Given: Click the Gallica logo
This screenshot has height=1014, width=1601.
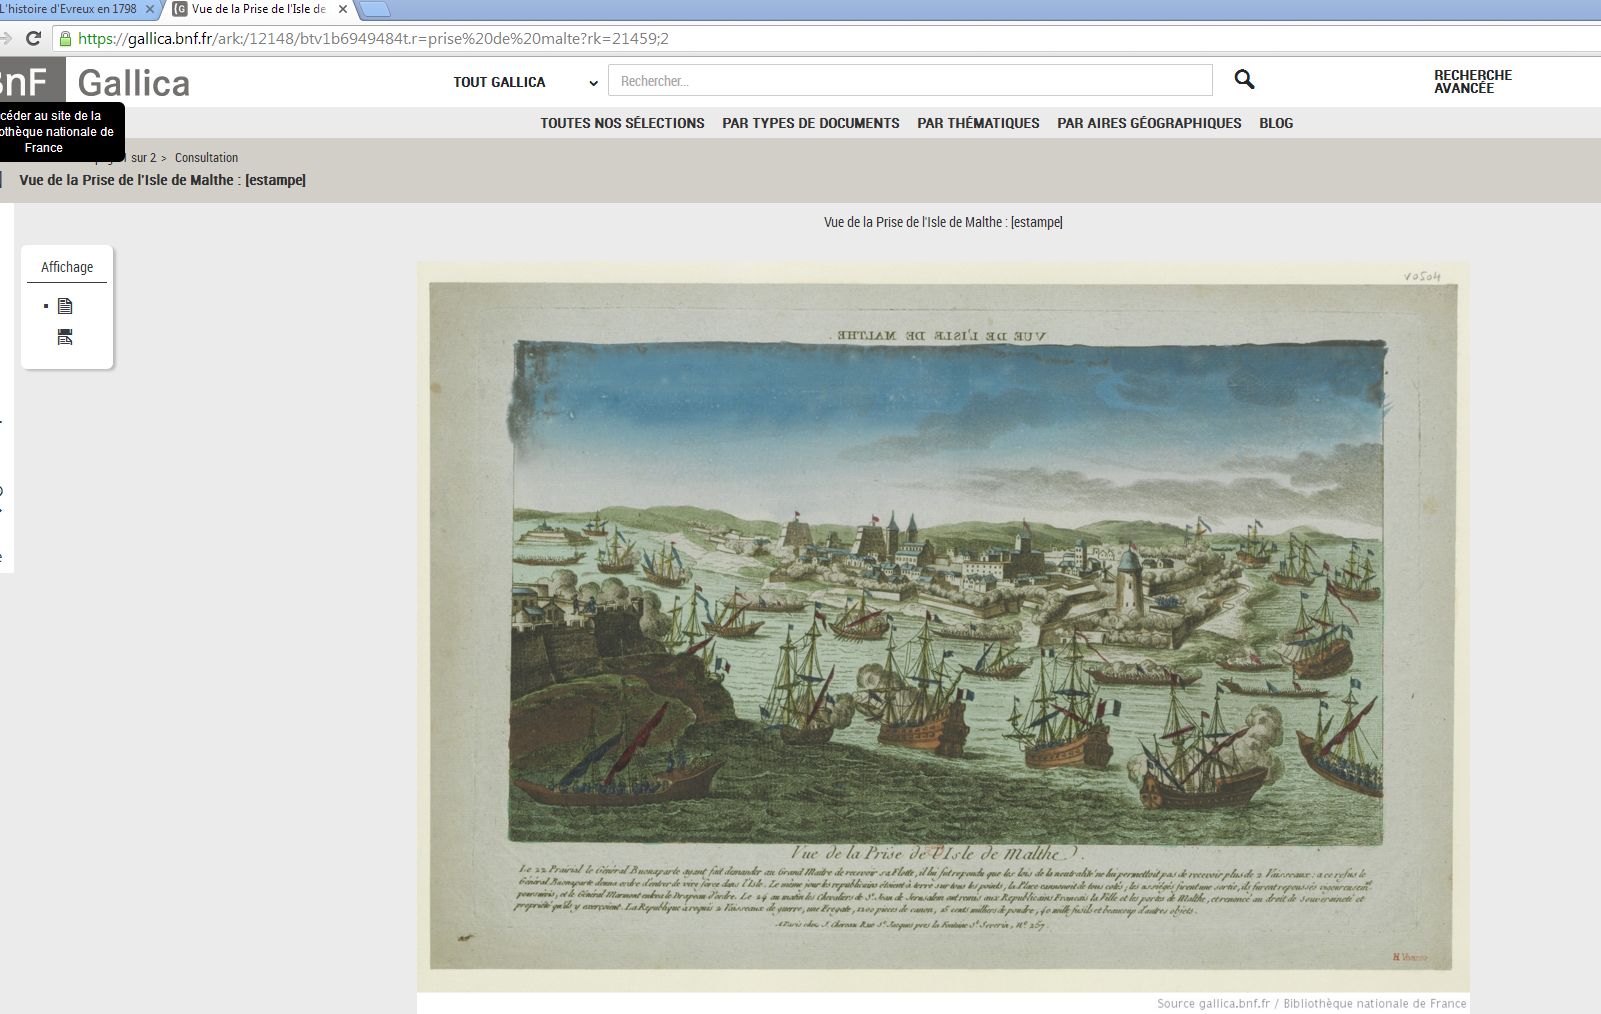Looking at the screenshot, I should coord(134,83).
